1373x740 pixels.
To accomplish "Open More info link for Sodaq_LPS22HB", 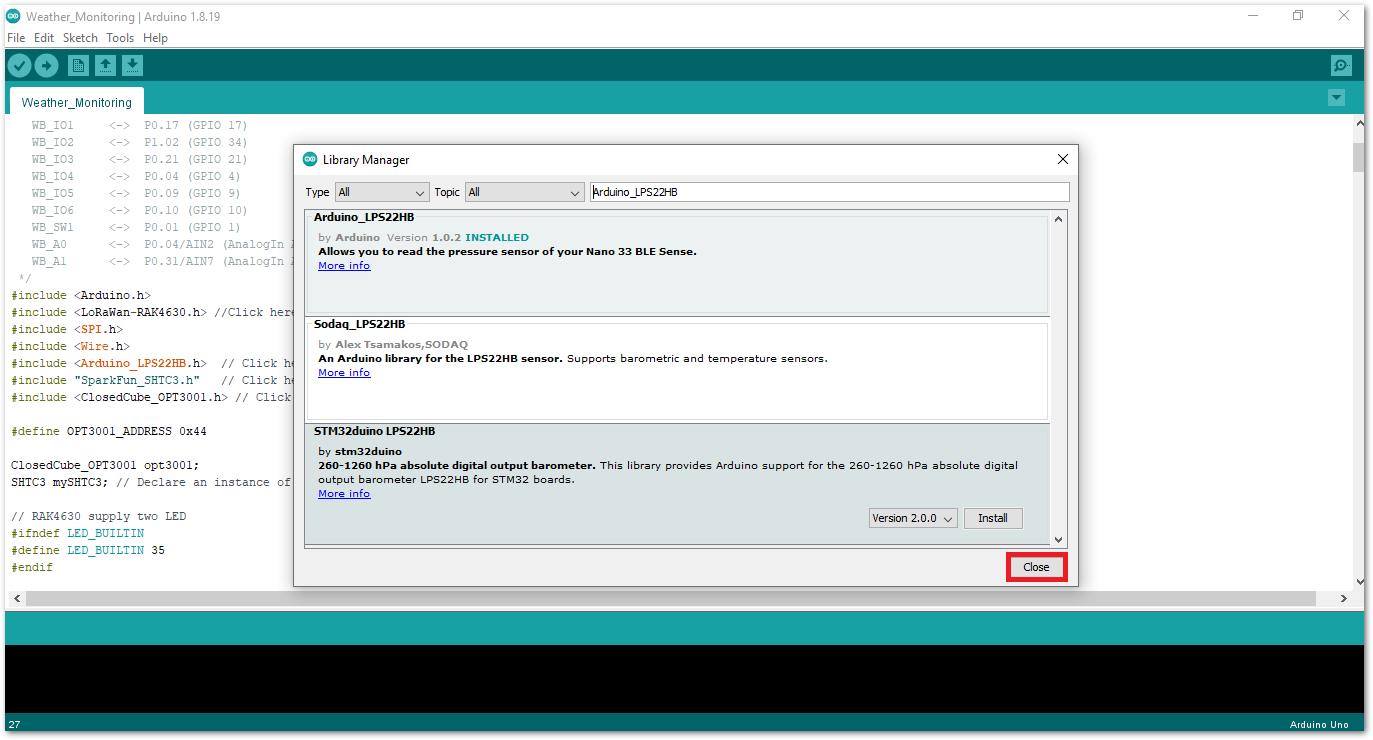I will coord(344,373).
